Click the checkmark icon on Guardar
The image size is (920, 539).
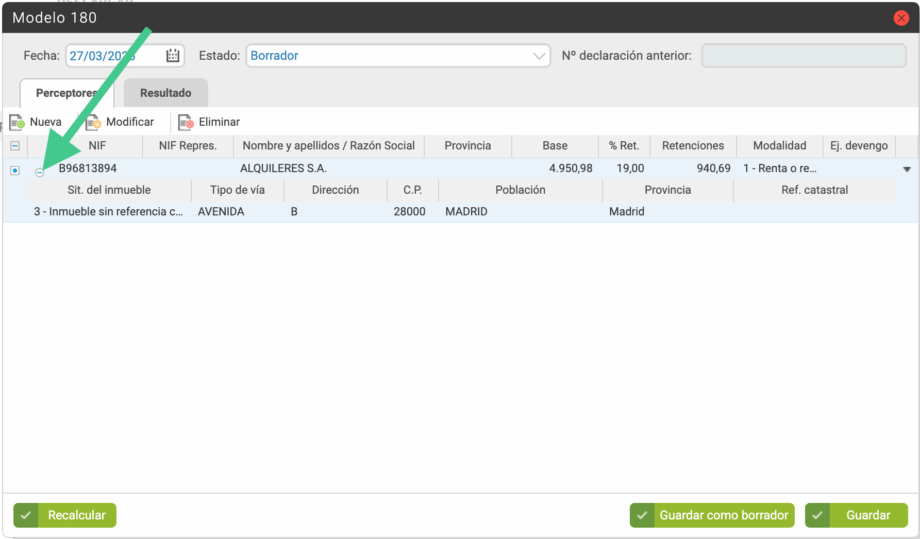coord(819,515)
